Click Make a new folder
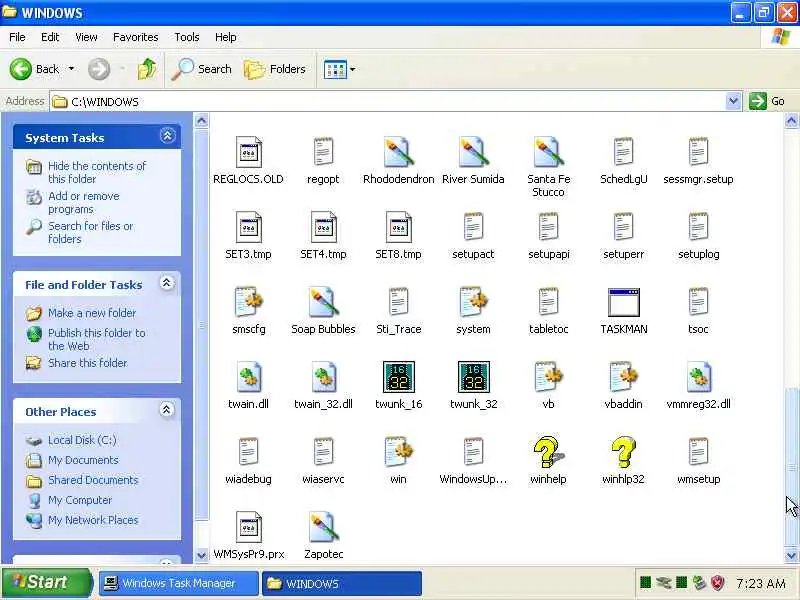800x600 pixels. pyautogui.click(x=92, y=313)
